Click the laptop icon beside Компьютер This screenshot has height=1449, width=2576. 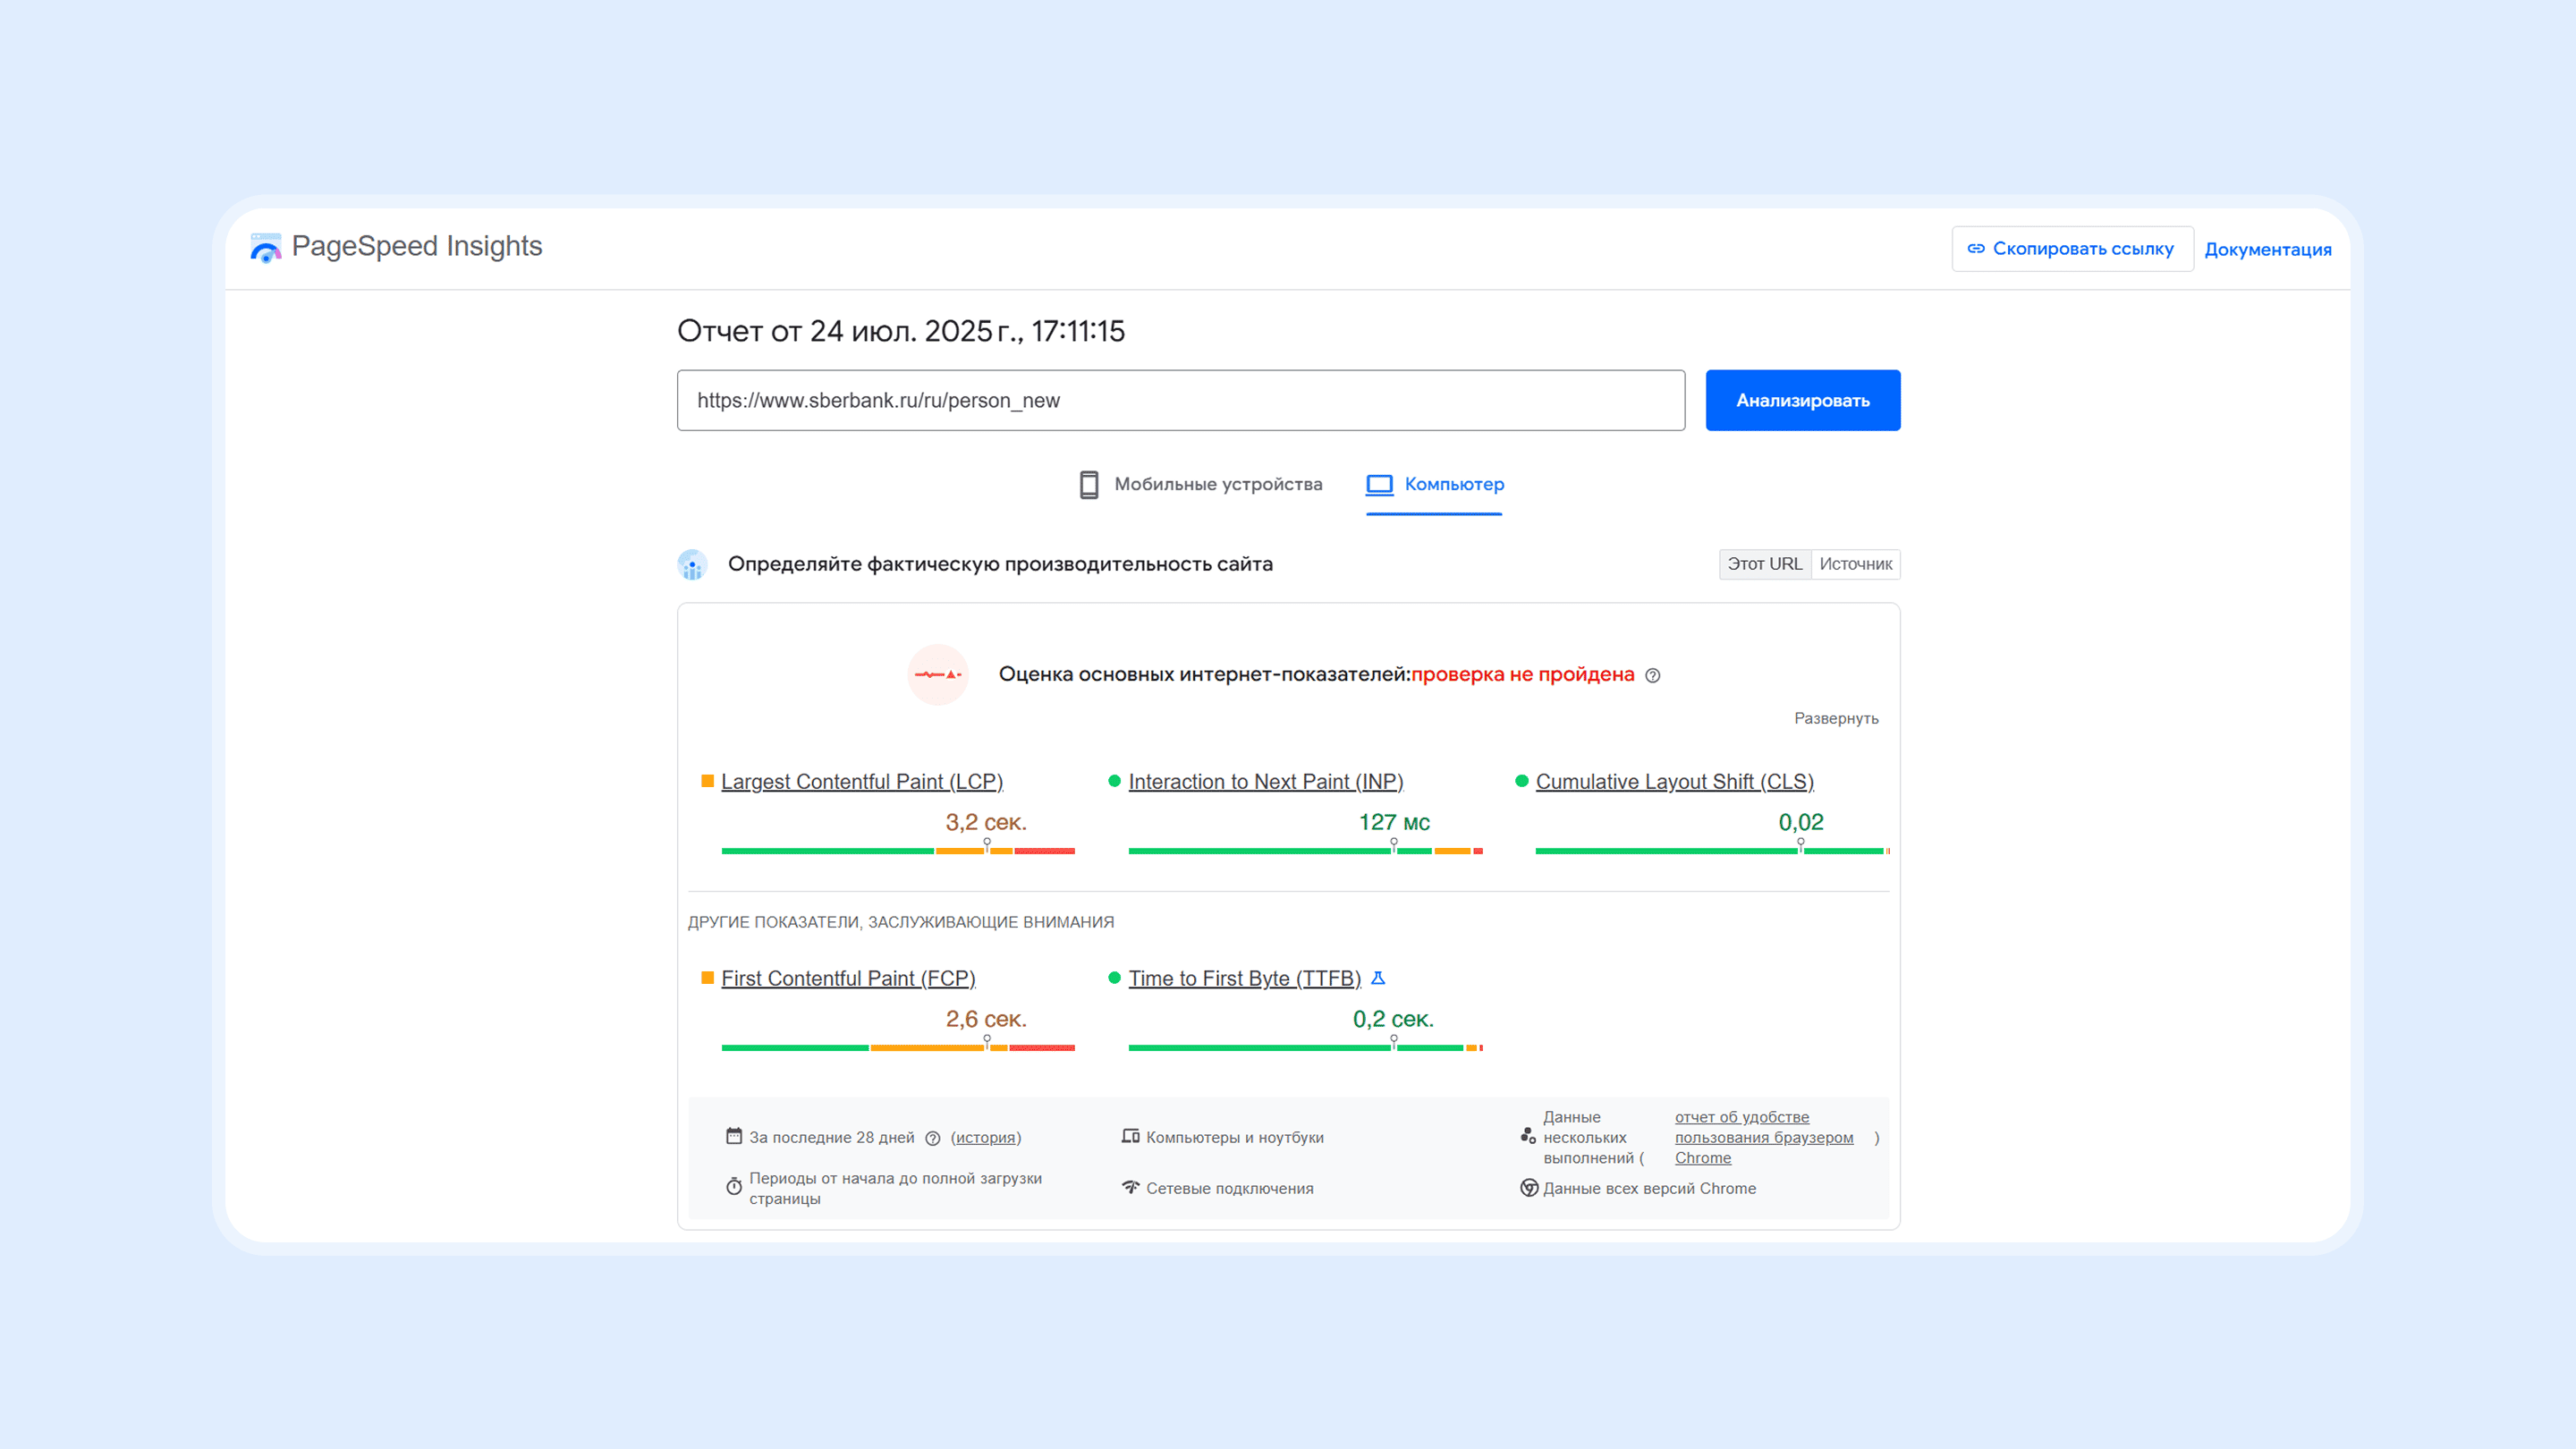pyautogui.click(x=1379, y=484)
